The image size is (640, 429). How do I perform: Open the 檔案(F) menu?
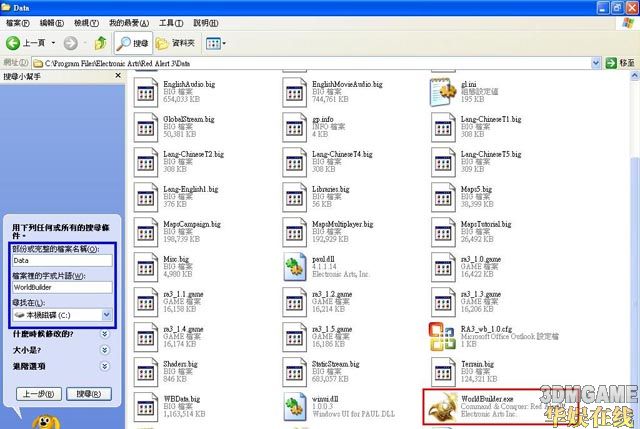[x=18, y=23]
